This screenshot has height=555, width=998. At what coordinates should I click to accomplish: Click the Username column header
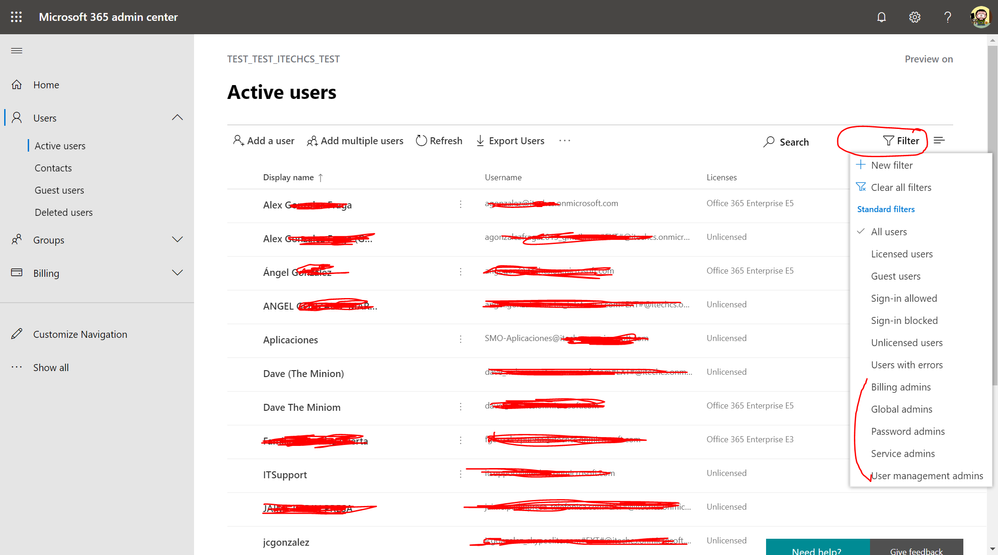click(x=503, y=178)
